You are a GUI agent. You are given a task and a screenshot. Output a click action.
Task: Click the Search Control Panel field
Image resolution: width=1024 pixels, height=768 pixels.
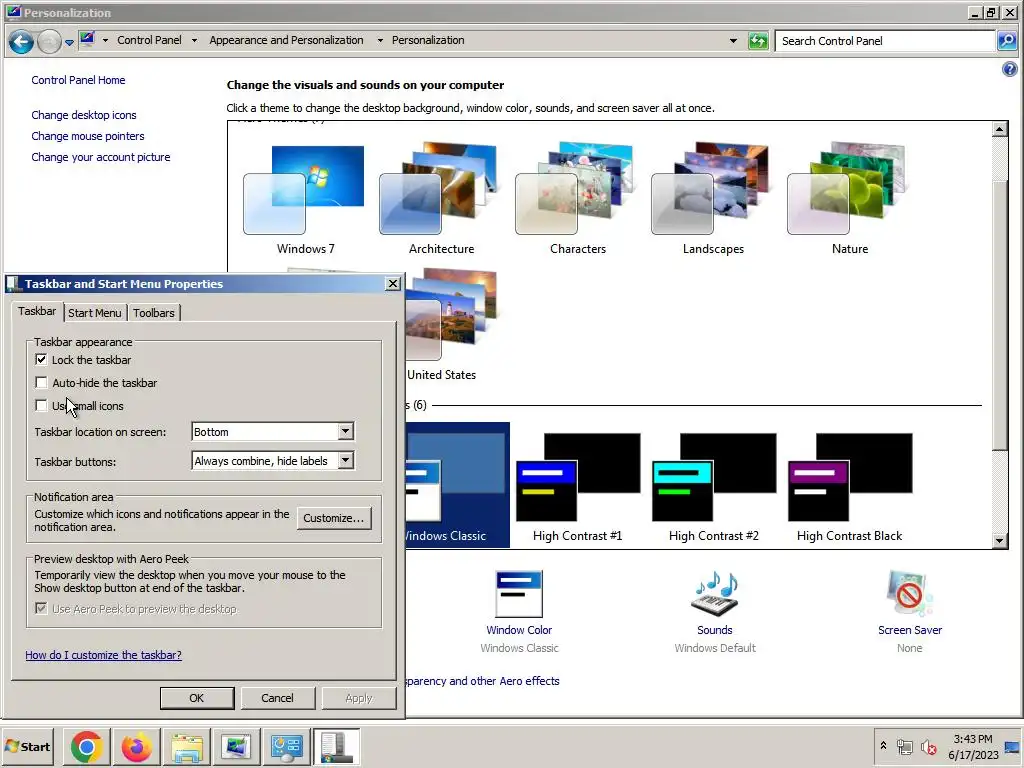point(885,40)
